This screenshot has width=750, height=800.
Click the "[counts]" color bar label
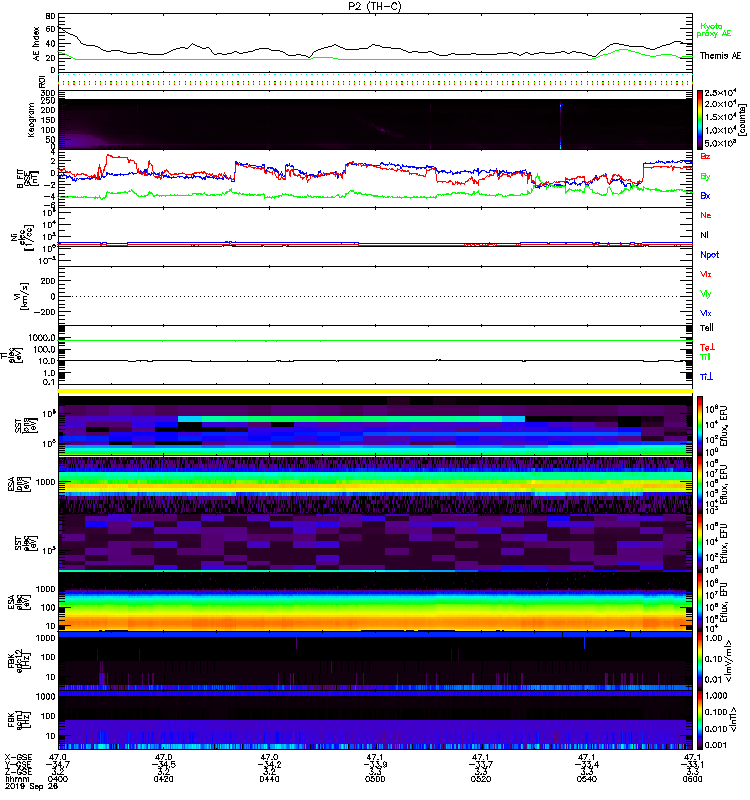pyautogui.click(x=742, y=120)
